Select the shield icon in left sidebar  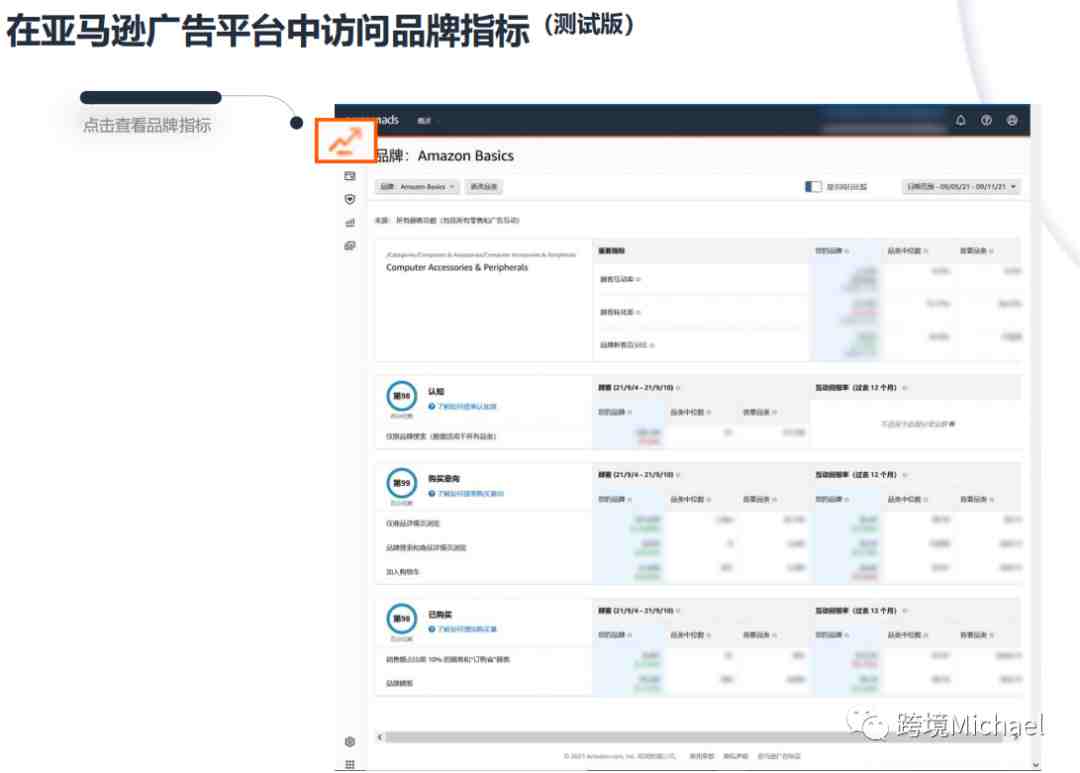click(350, 199)
